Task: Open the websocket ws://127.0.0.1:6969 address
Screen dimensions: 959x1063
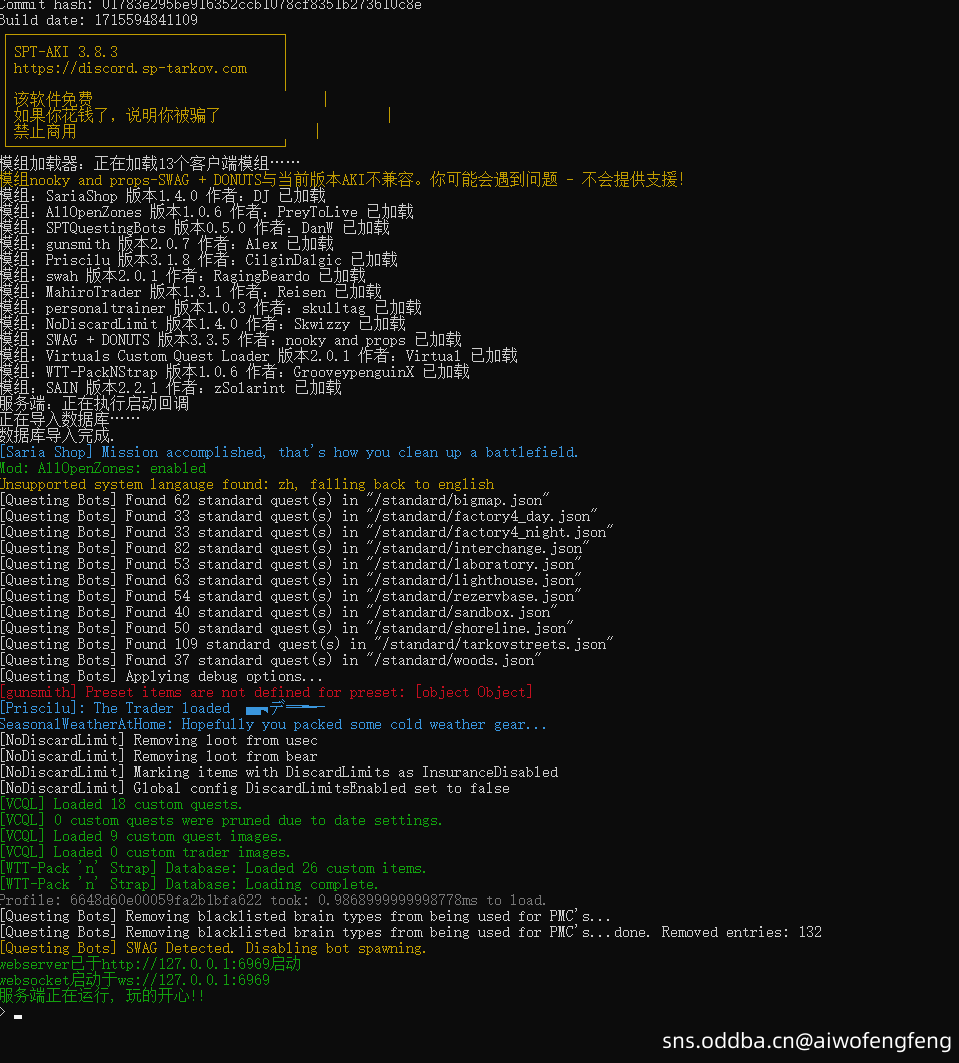Action: tap(193, 980)
